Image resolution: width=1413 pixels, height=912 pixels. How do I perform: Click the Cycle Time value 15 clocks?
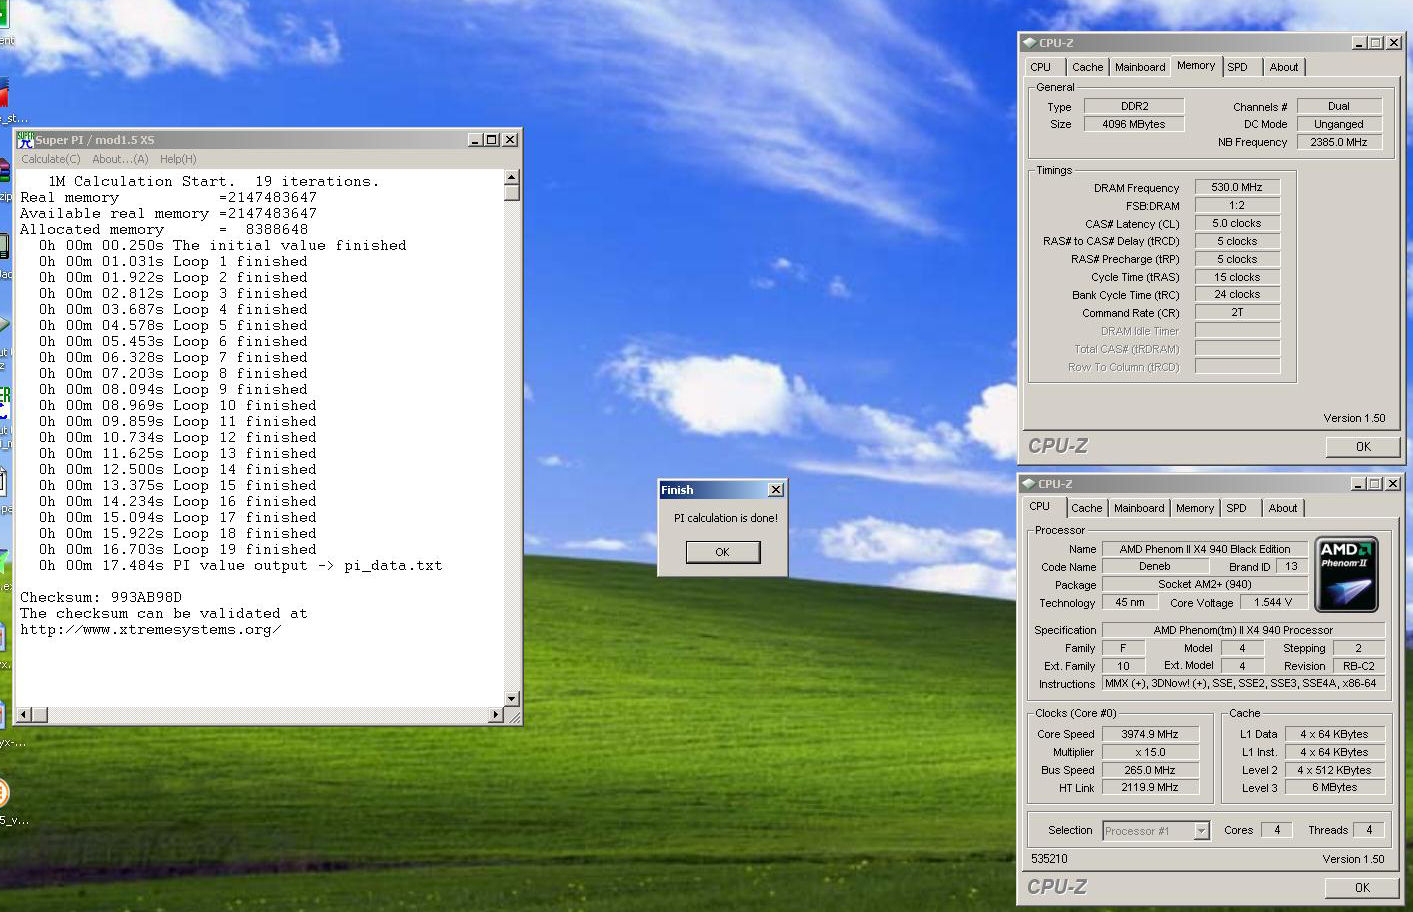click(1237, 277)
